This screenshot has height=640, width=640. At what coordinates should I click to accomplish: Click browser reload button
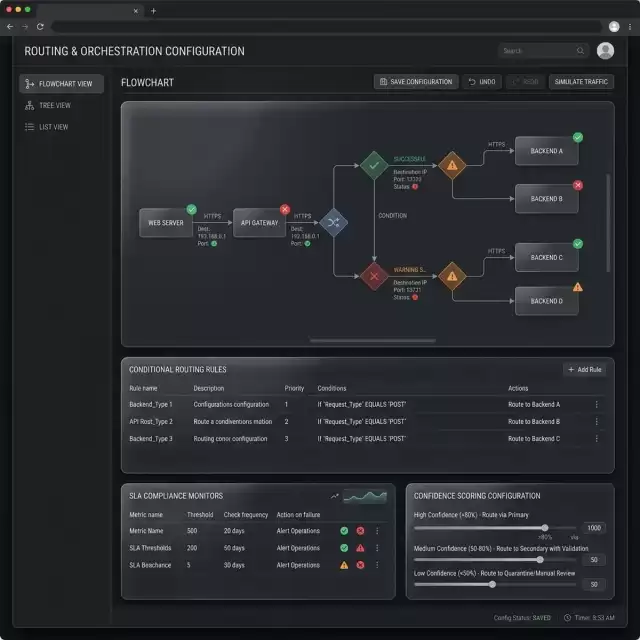(x=40, y=27)
